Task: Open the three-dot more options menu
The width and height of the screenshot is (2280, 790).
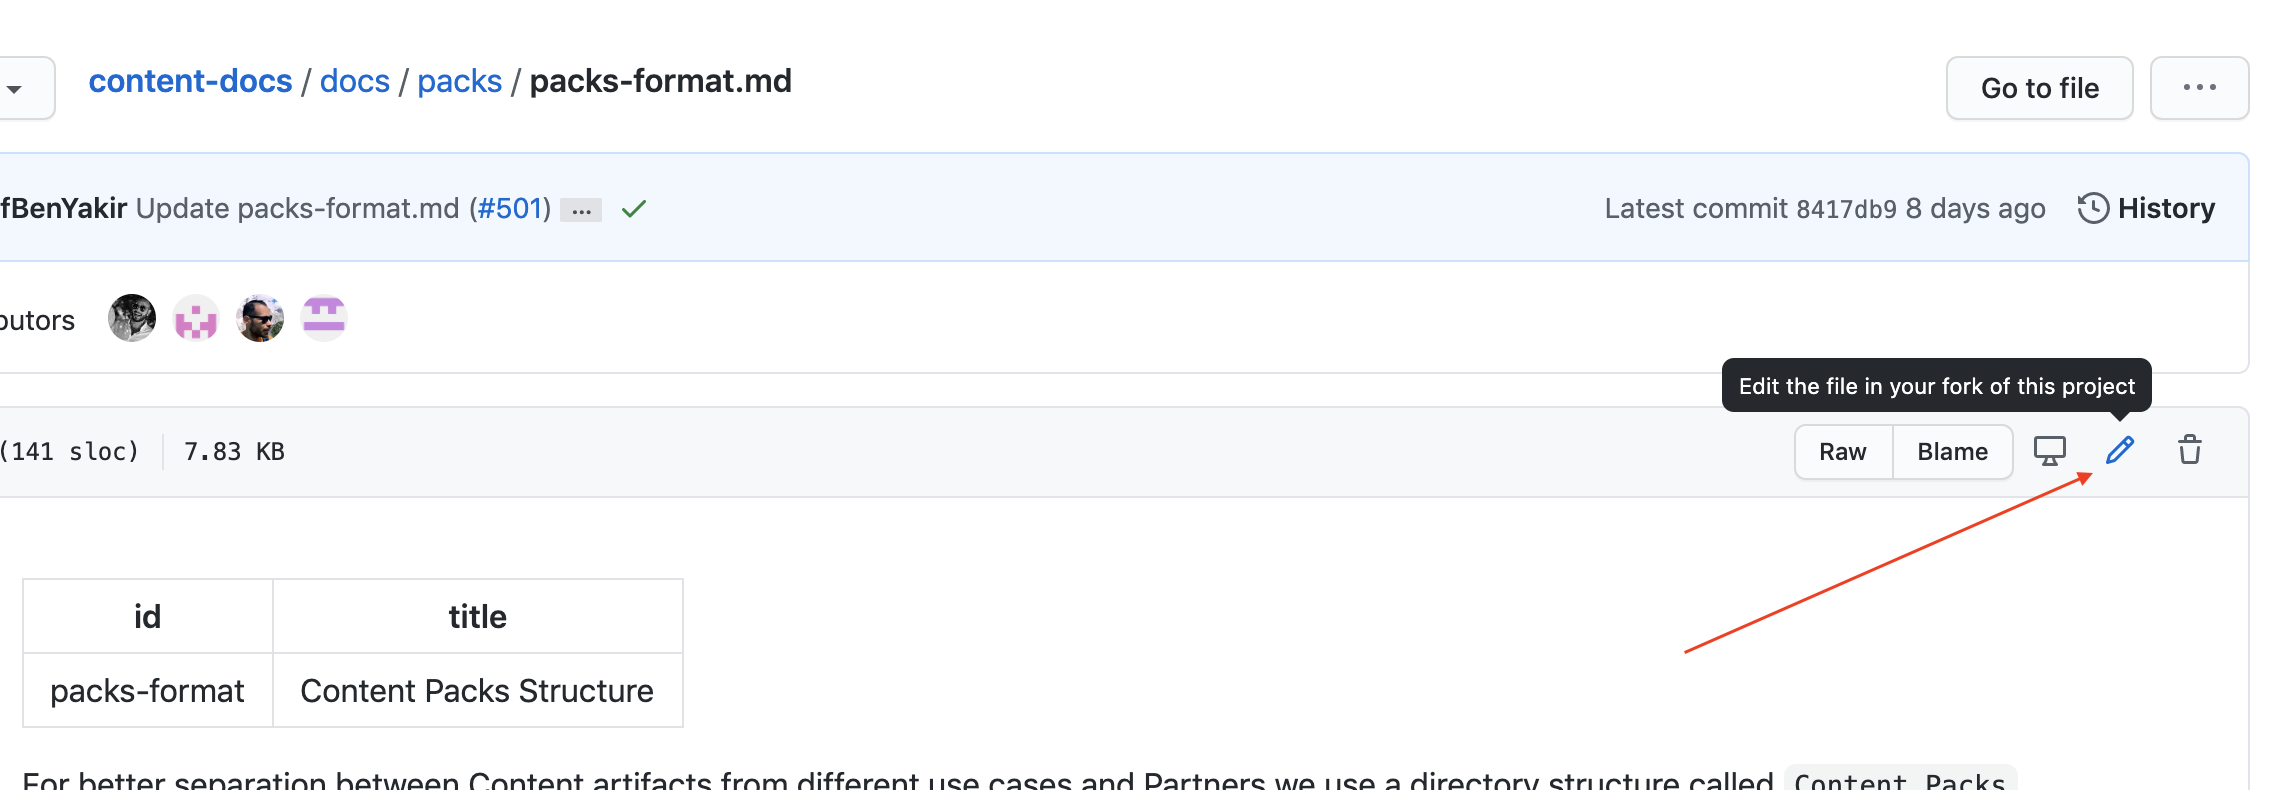Action: pyautogui.click(x=2199, y=88)
